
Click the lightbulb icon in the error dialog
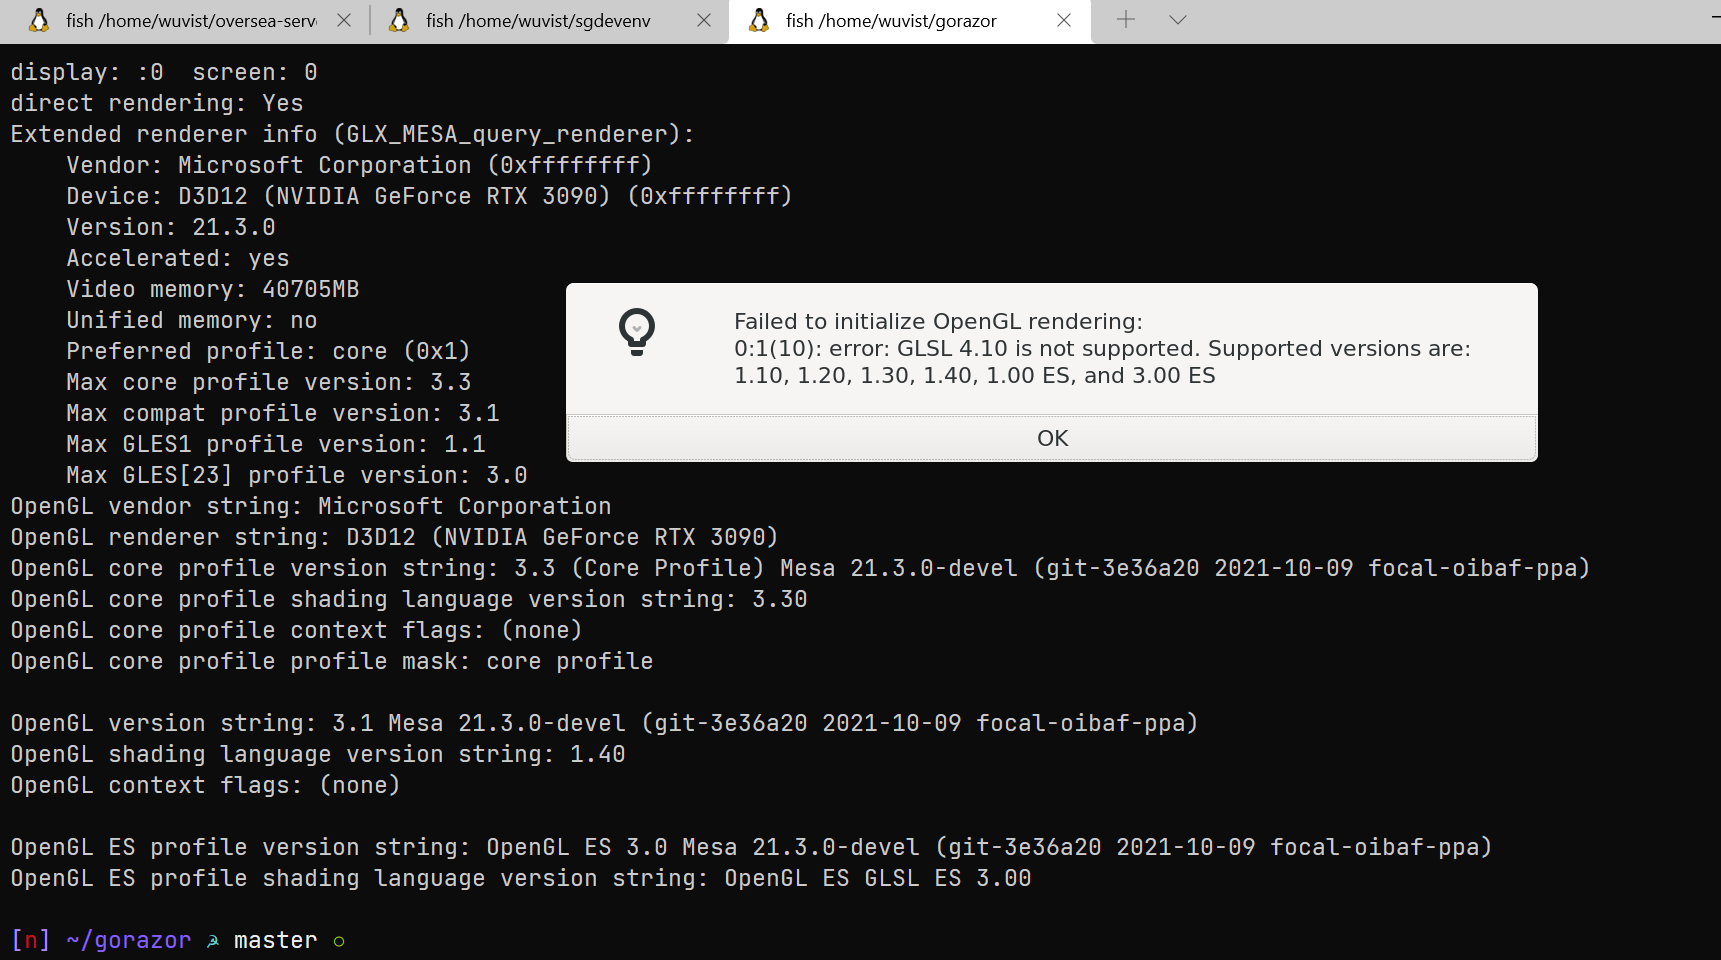click(638, 331)
